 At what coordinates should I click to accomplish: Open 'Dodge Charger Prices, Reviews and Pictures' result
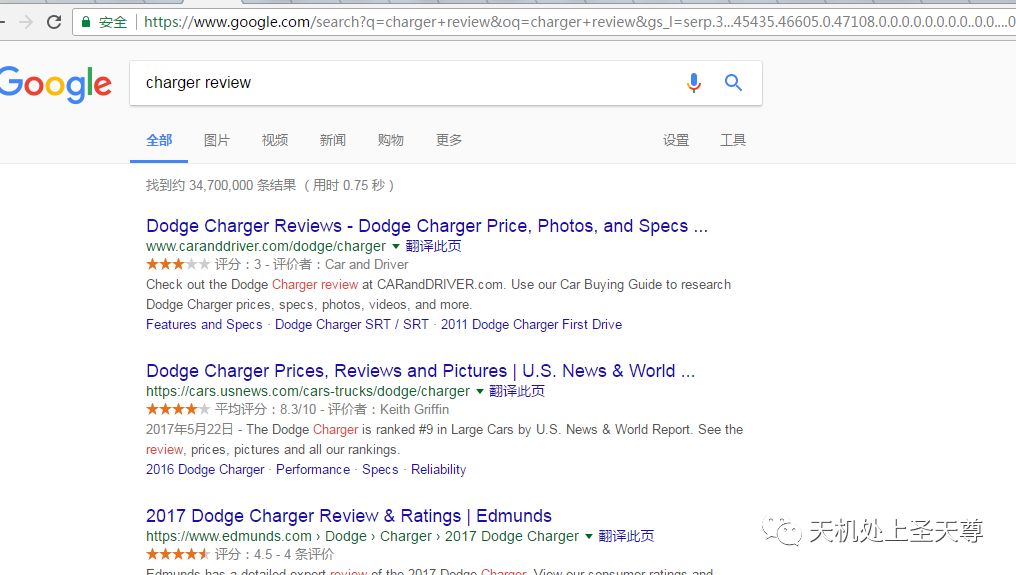(x=420, y=371)
